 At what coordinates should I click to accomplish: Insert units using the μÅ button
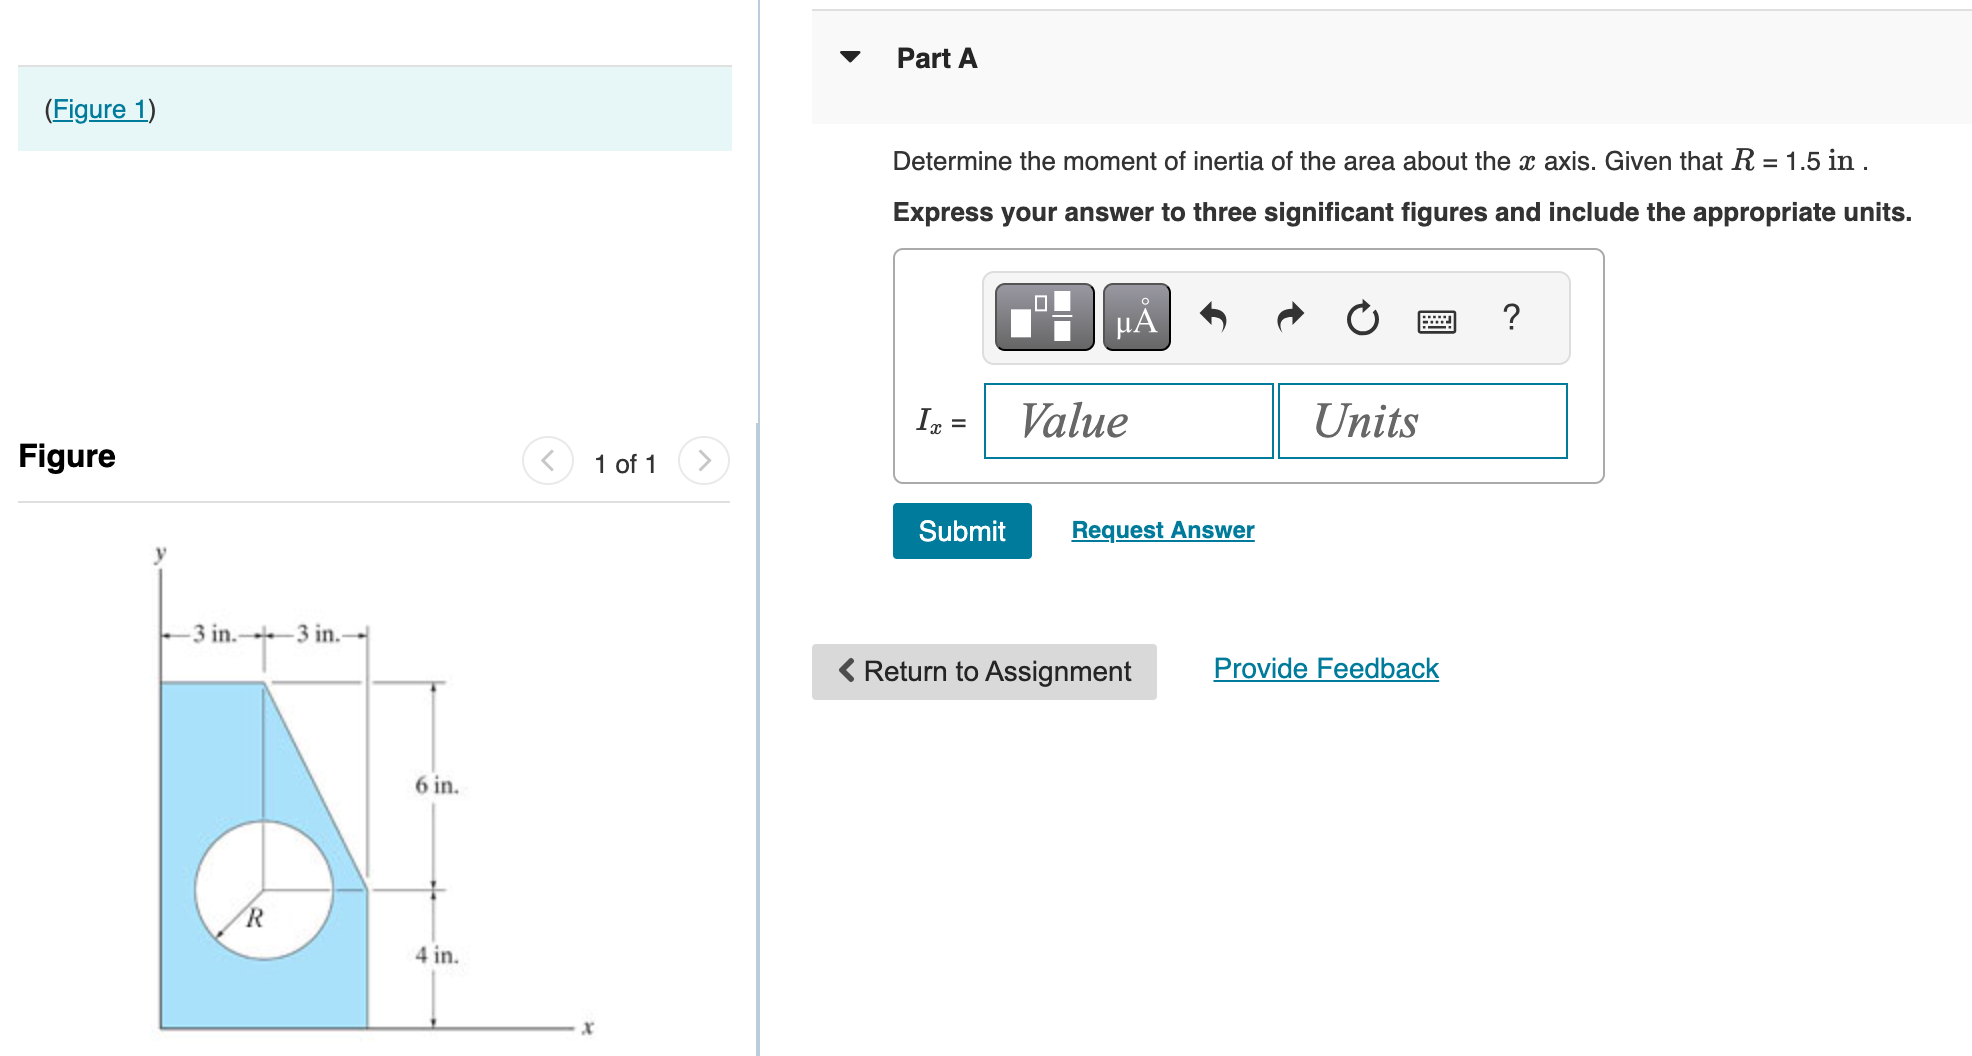[1136, 318]
